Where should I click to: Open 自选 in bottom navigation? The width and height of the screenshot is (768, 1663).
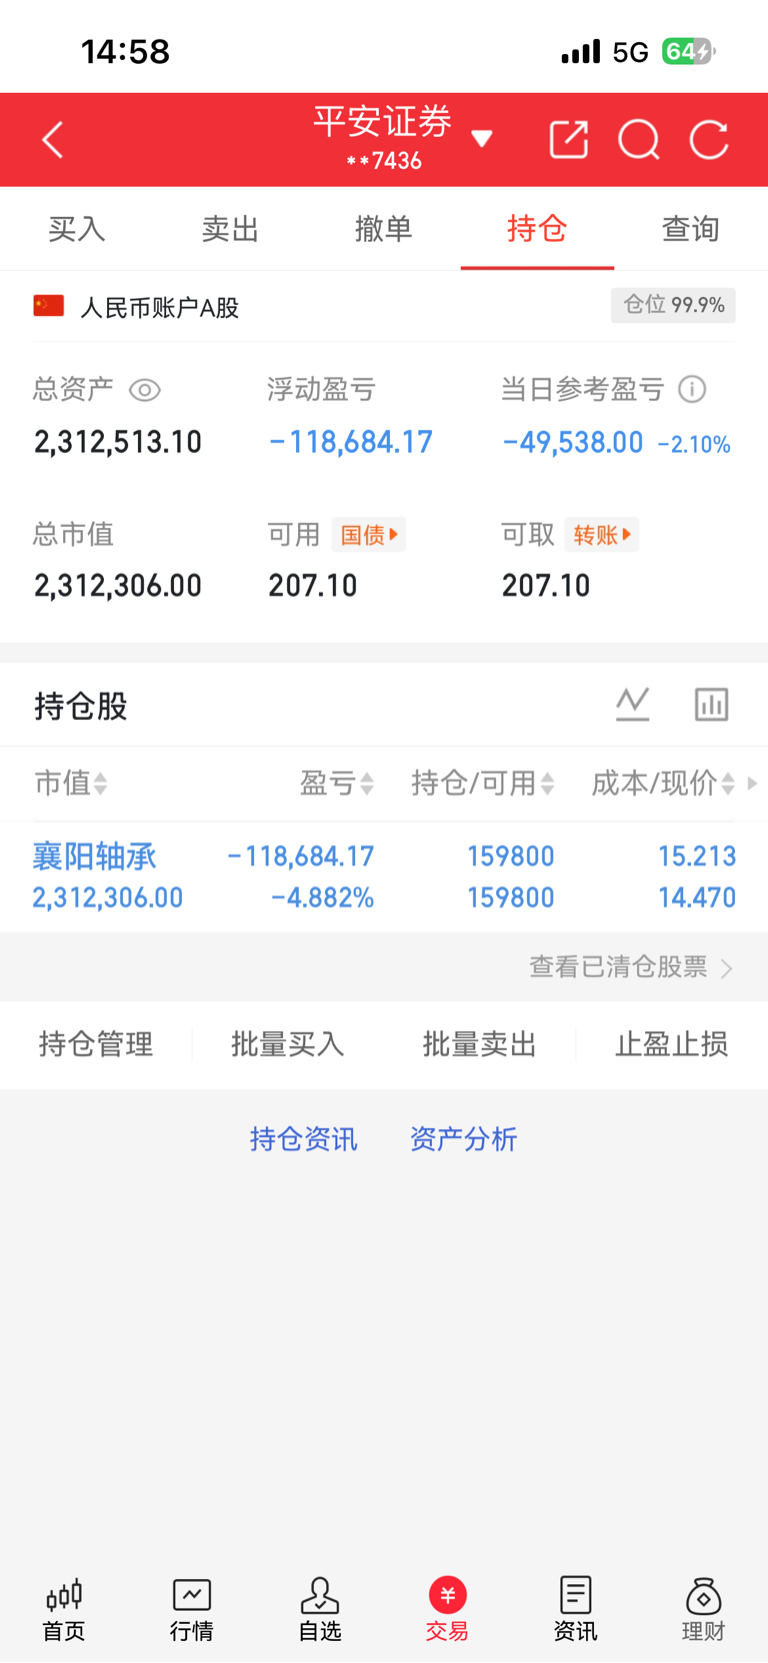[320, 1609]
